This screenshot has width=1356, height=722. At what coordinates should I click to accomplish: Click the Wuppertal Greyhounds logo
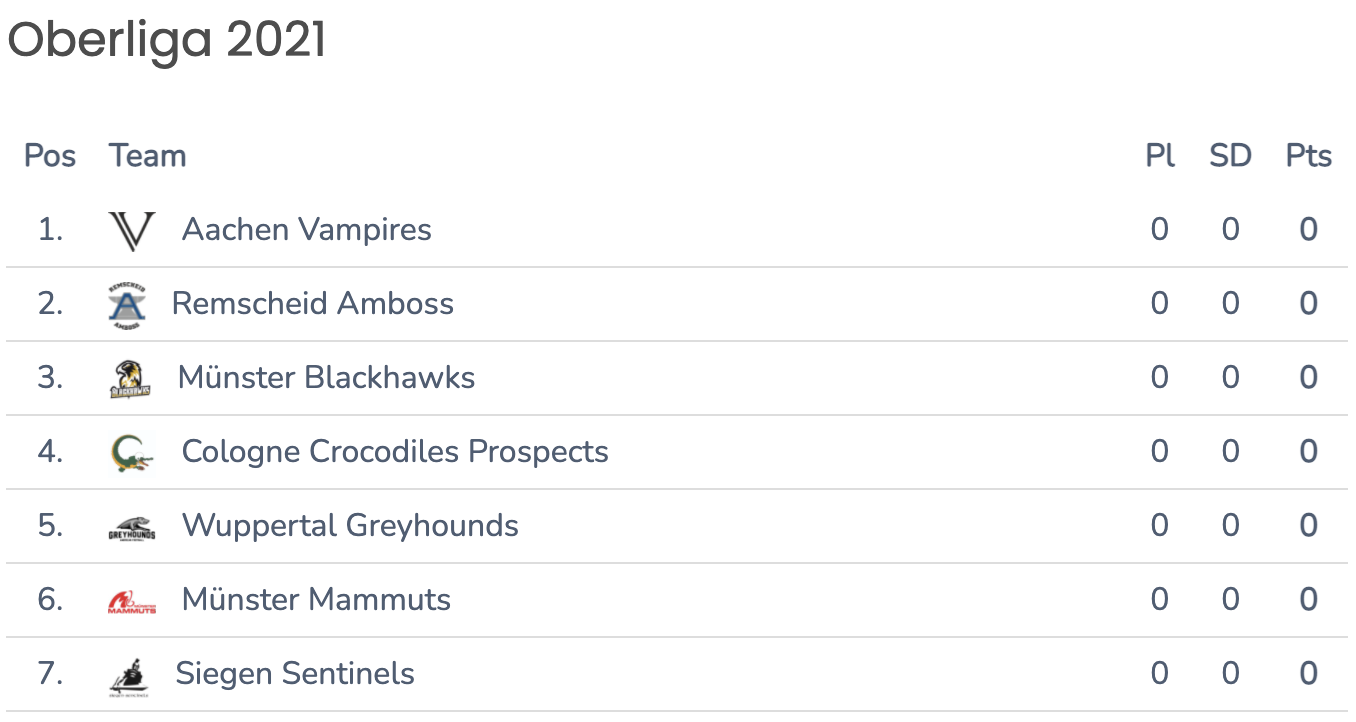point(132,528)
